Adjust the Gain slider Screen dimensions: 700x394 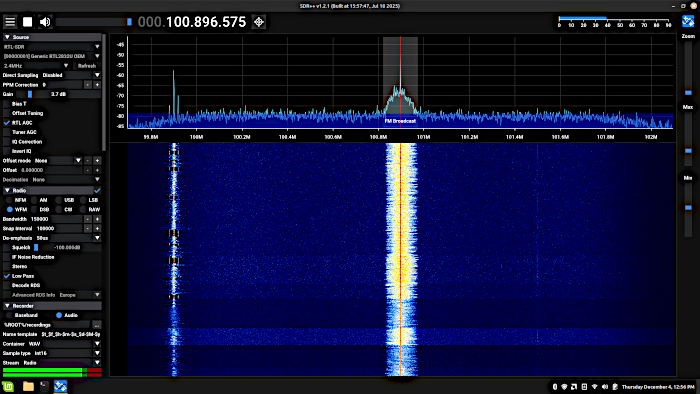click(x=58, y=94)
